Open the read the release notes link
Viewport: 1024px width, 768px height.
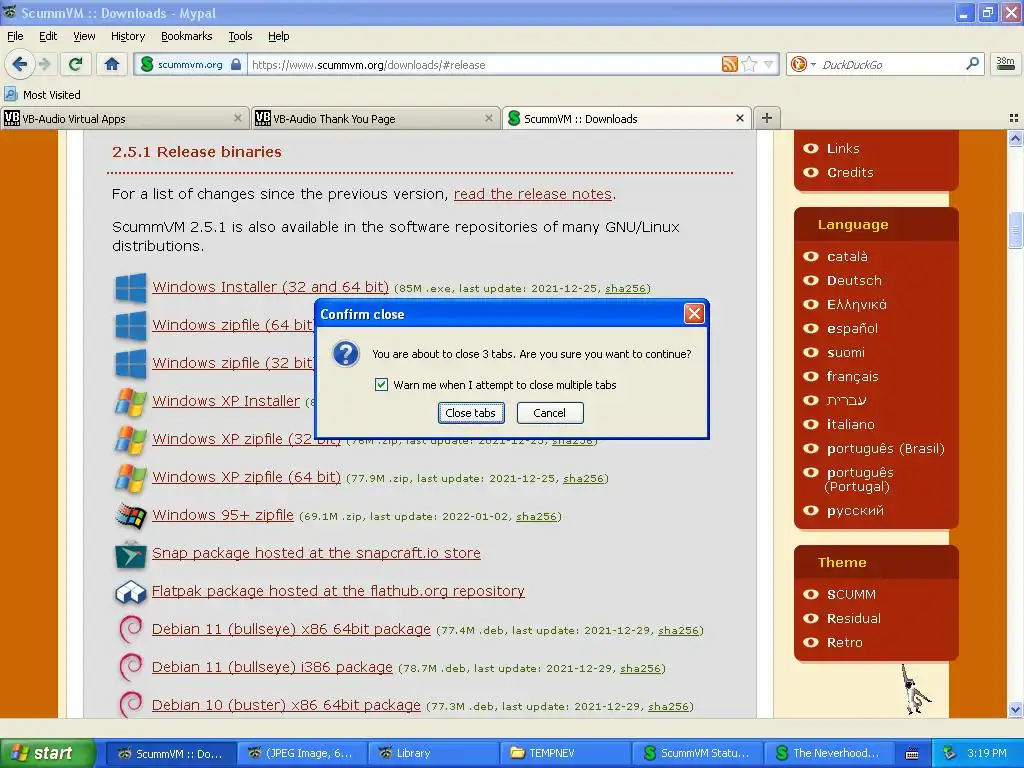533,194
